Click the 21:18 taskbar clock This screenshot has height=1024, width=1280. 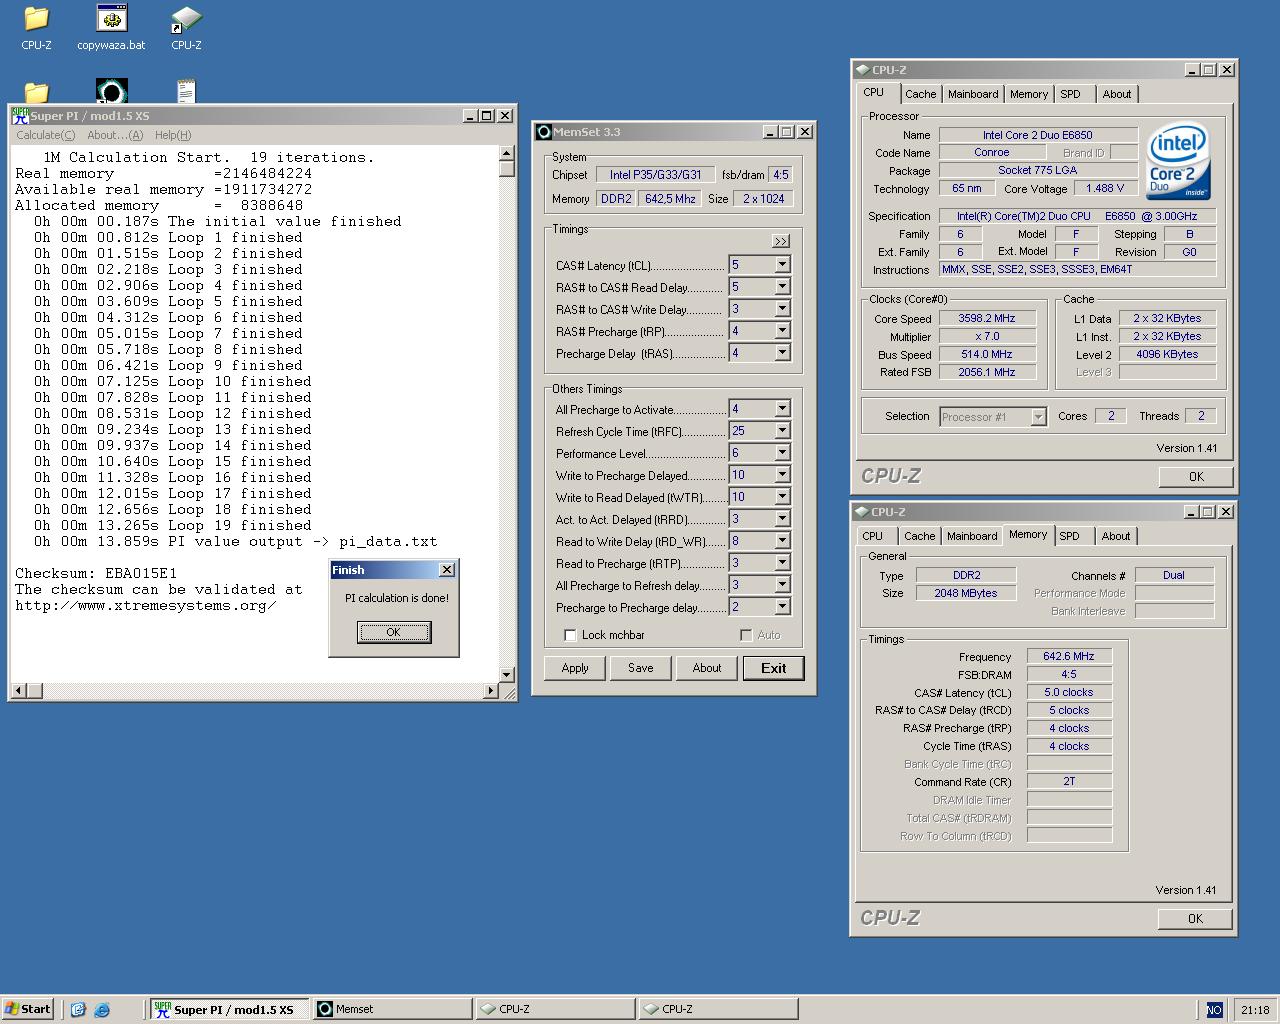[1255, 1010]
